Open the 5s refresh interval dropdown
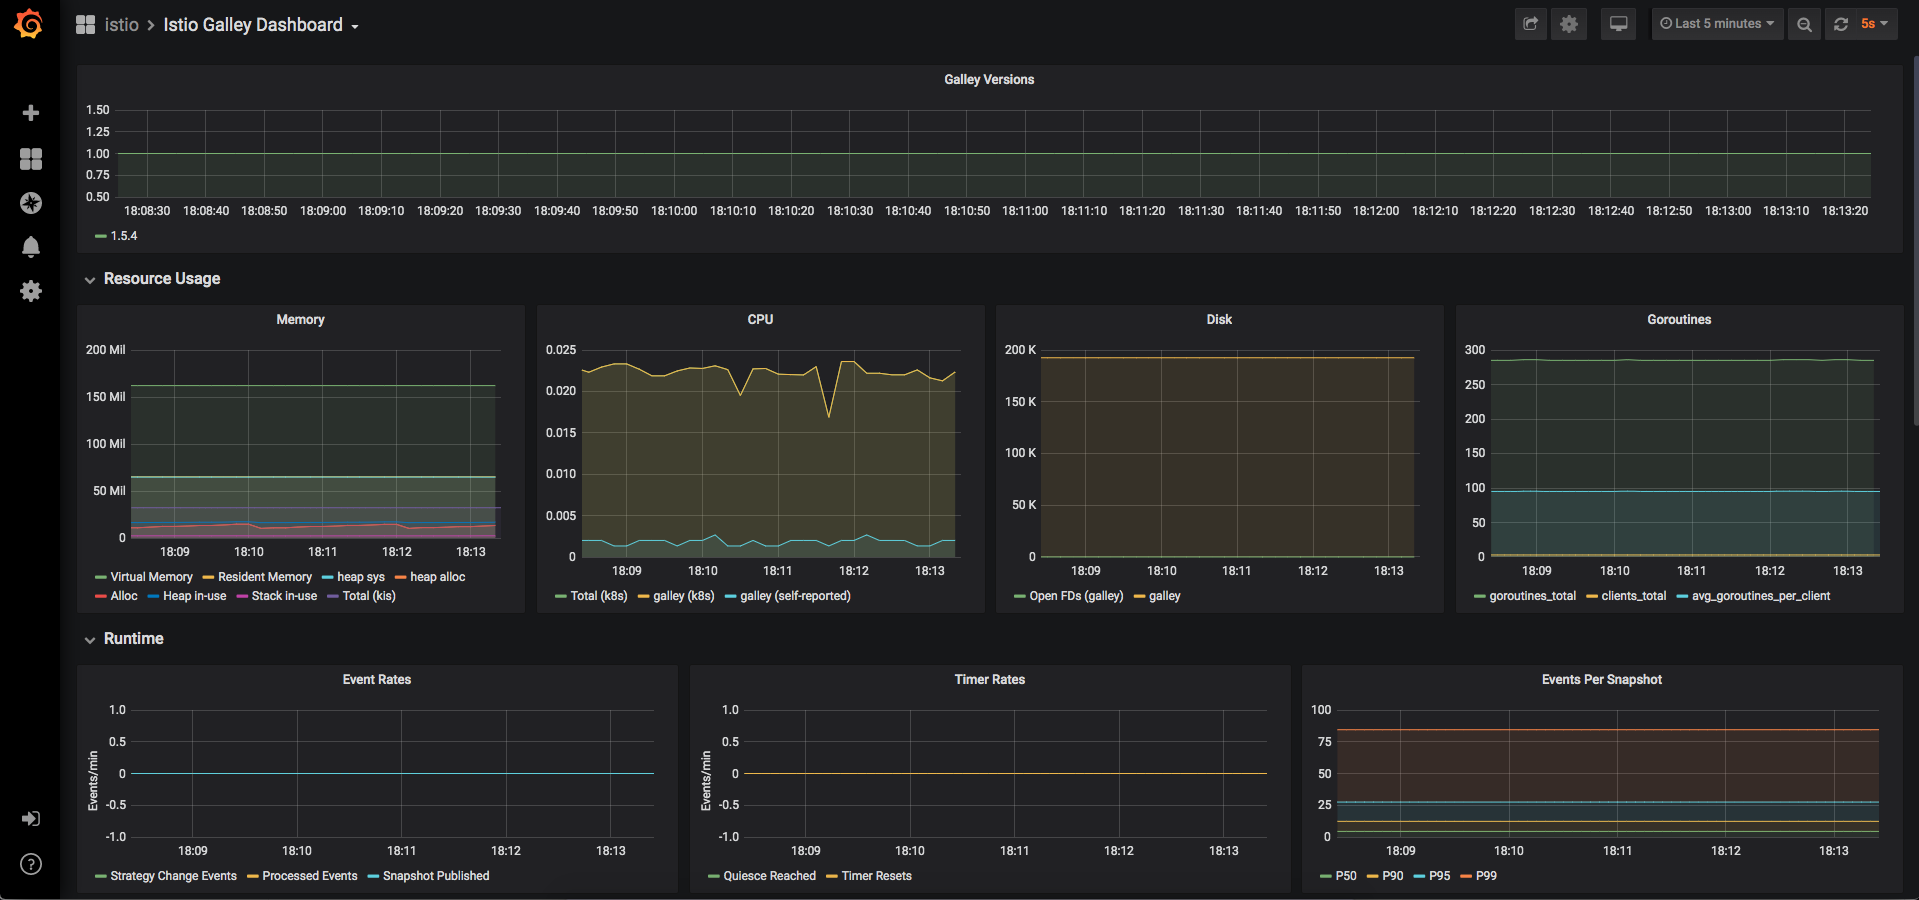Viewport: 1919px width, 900px height. [x=1873, y=24]
